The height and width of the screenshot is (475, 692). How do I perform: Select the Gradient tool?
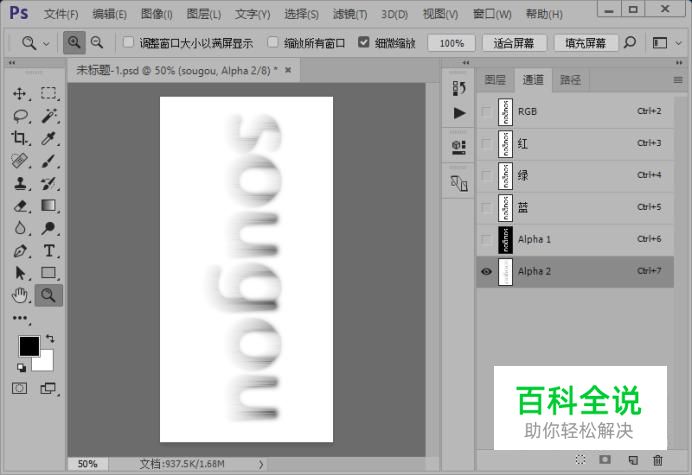tap(49, 206)
